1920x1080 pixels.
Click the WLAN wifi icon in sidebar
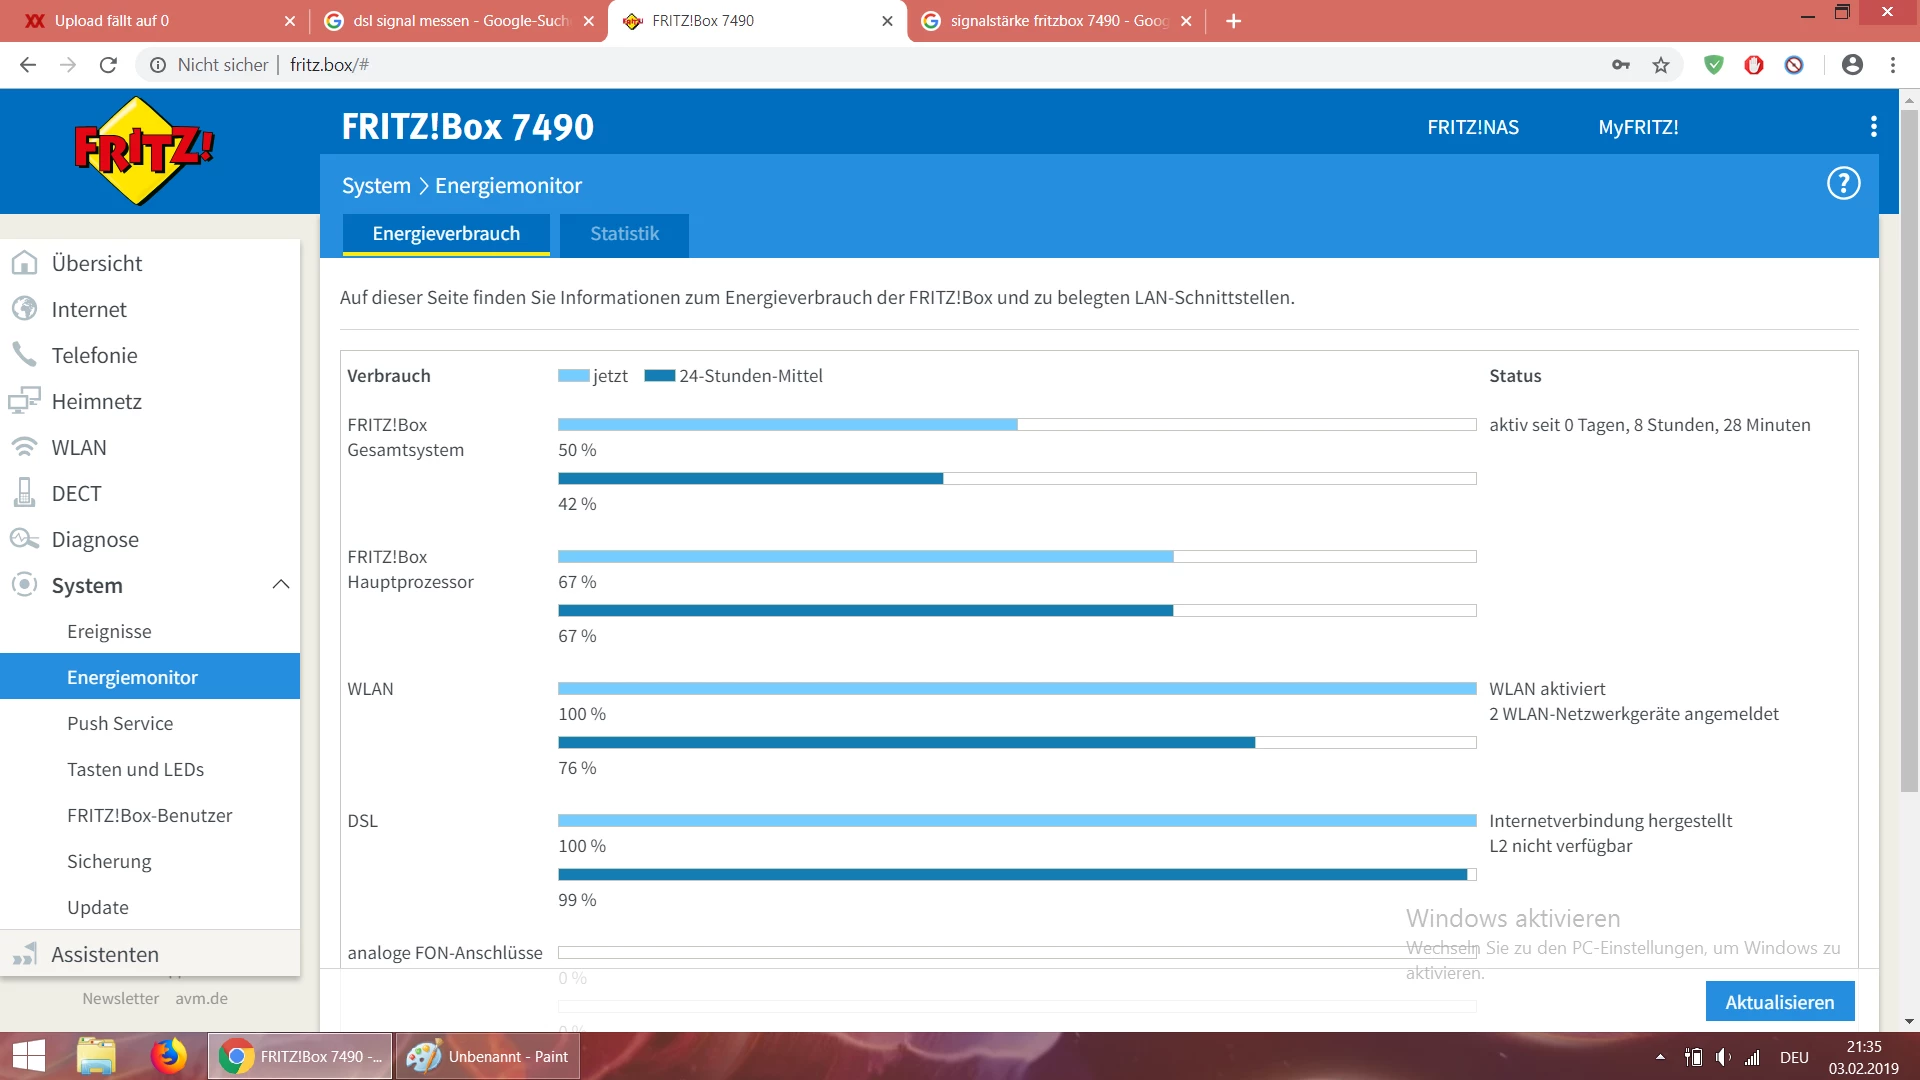pos(24,447)
